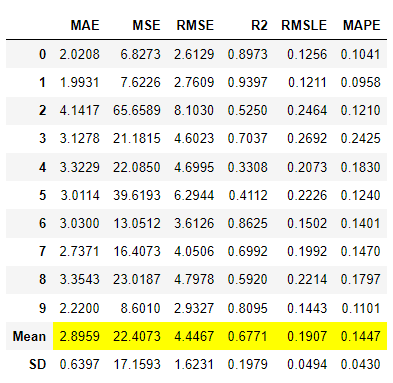Click MSE value 39.6193

137,195
